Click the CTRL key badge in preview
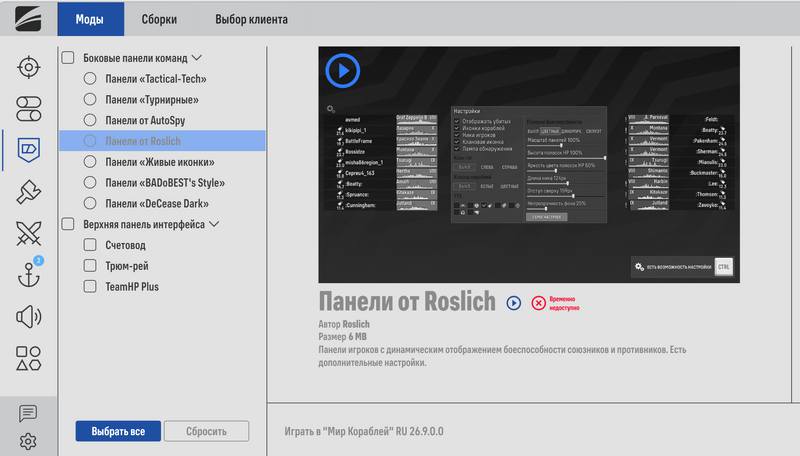 [x=723, y=267]
